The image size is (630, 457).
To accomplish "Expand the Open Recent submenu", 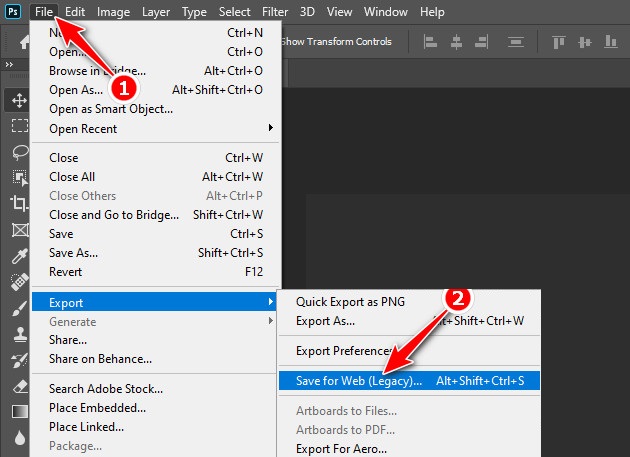I will pos(155,129).
